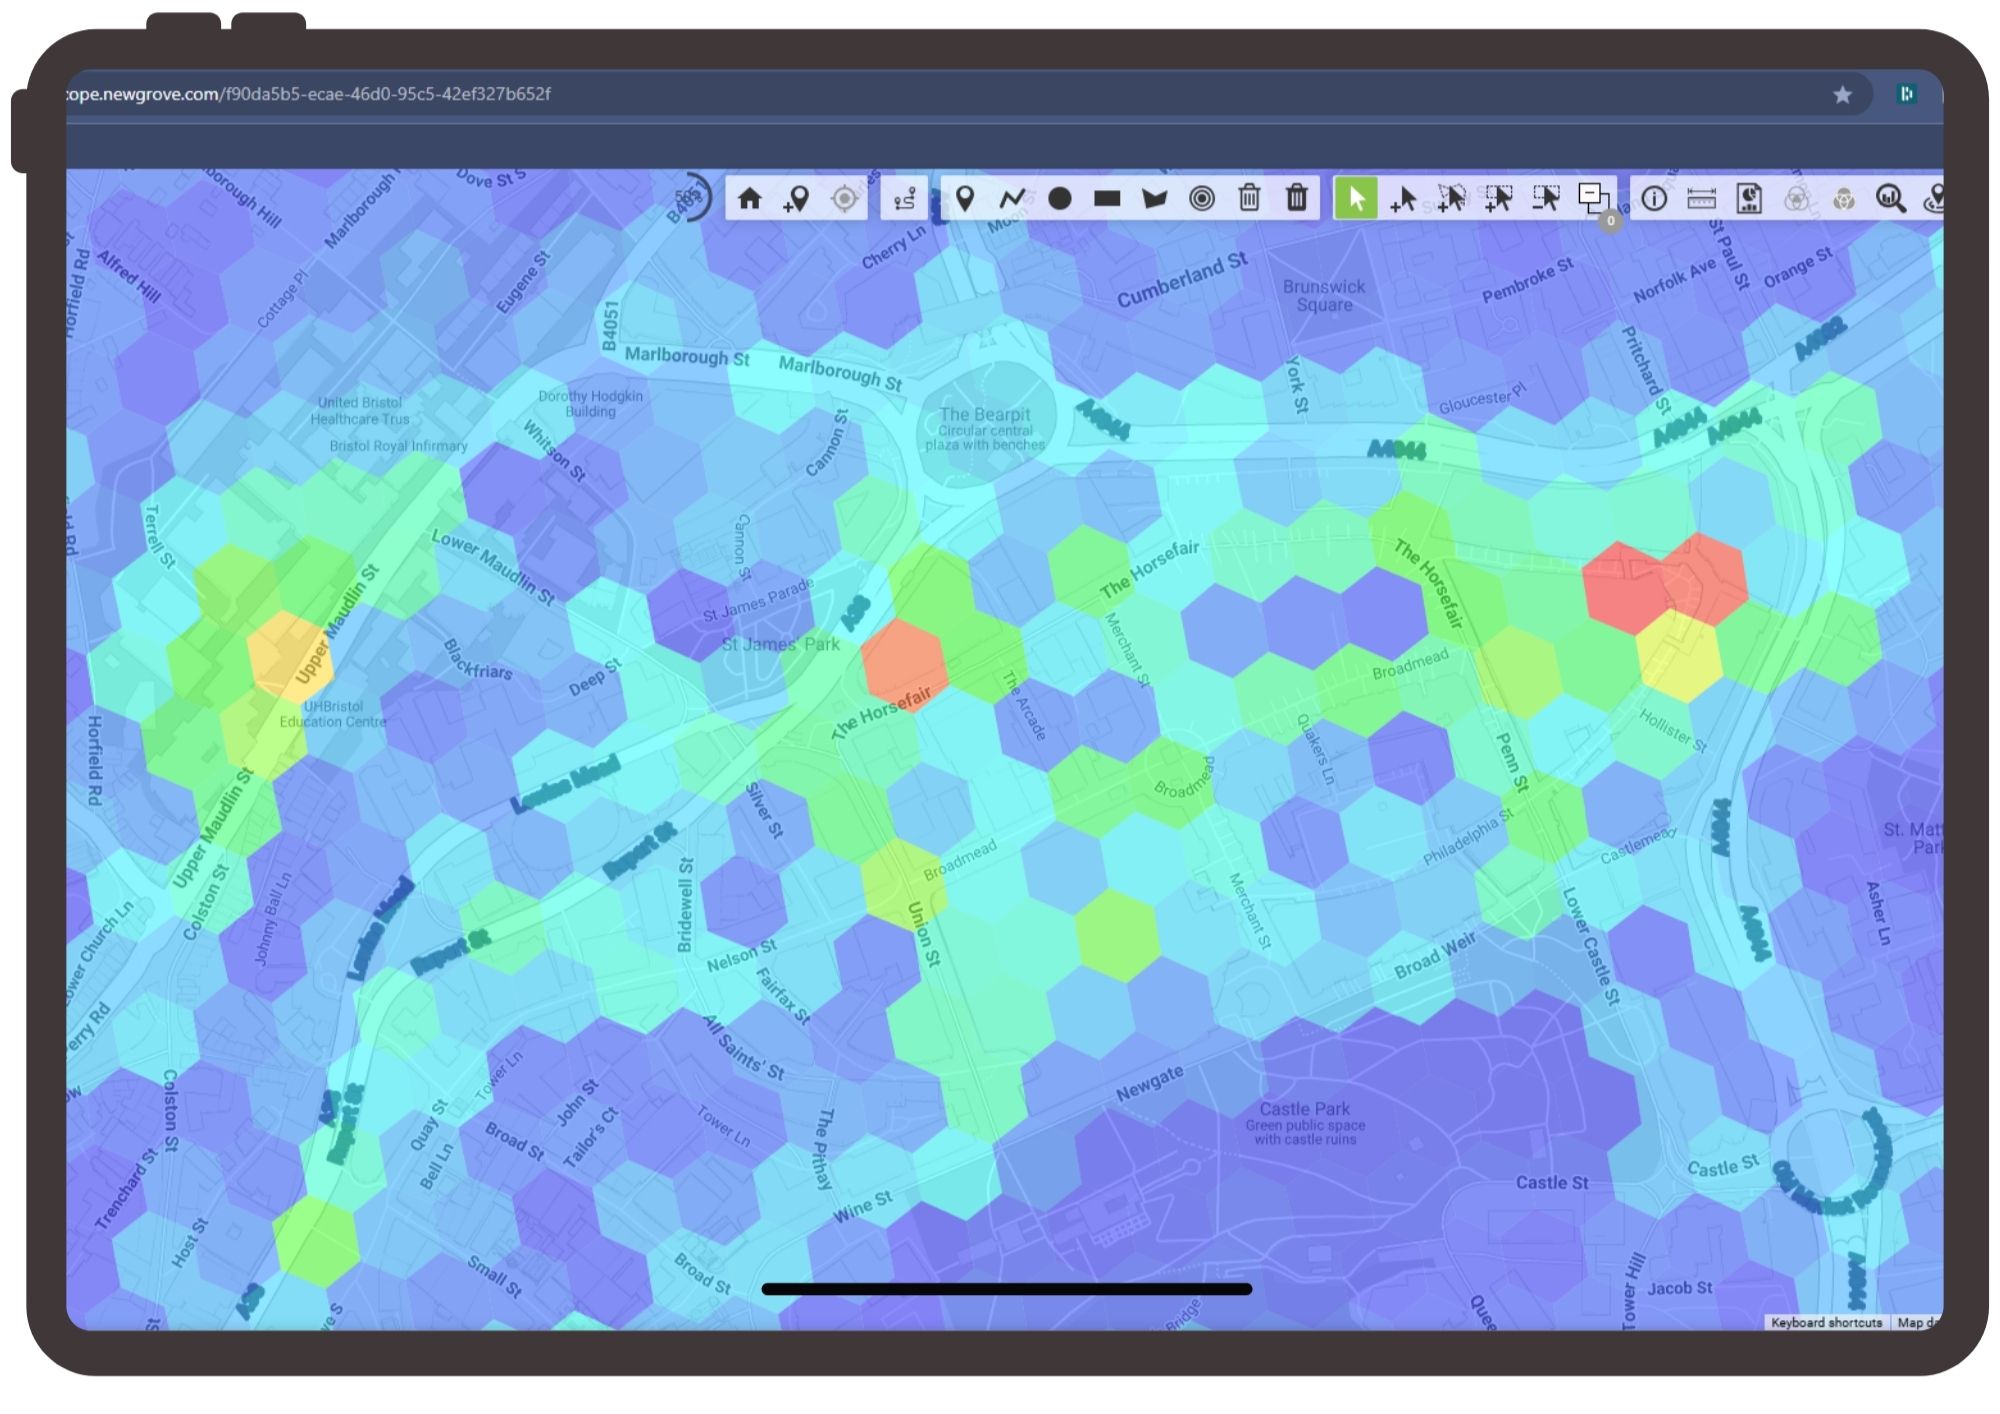
Task: Click the first trash delete tool
Action: point(1249,200)
